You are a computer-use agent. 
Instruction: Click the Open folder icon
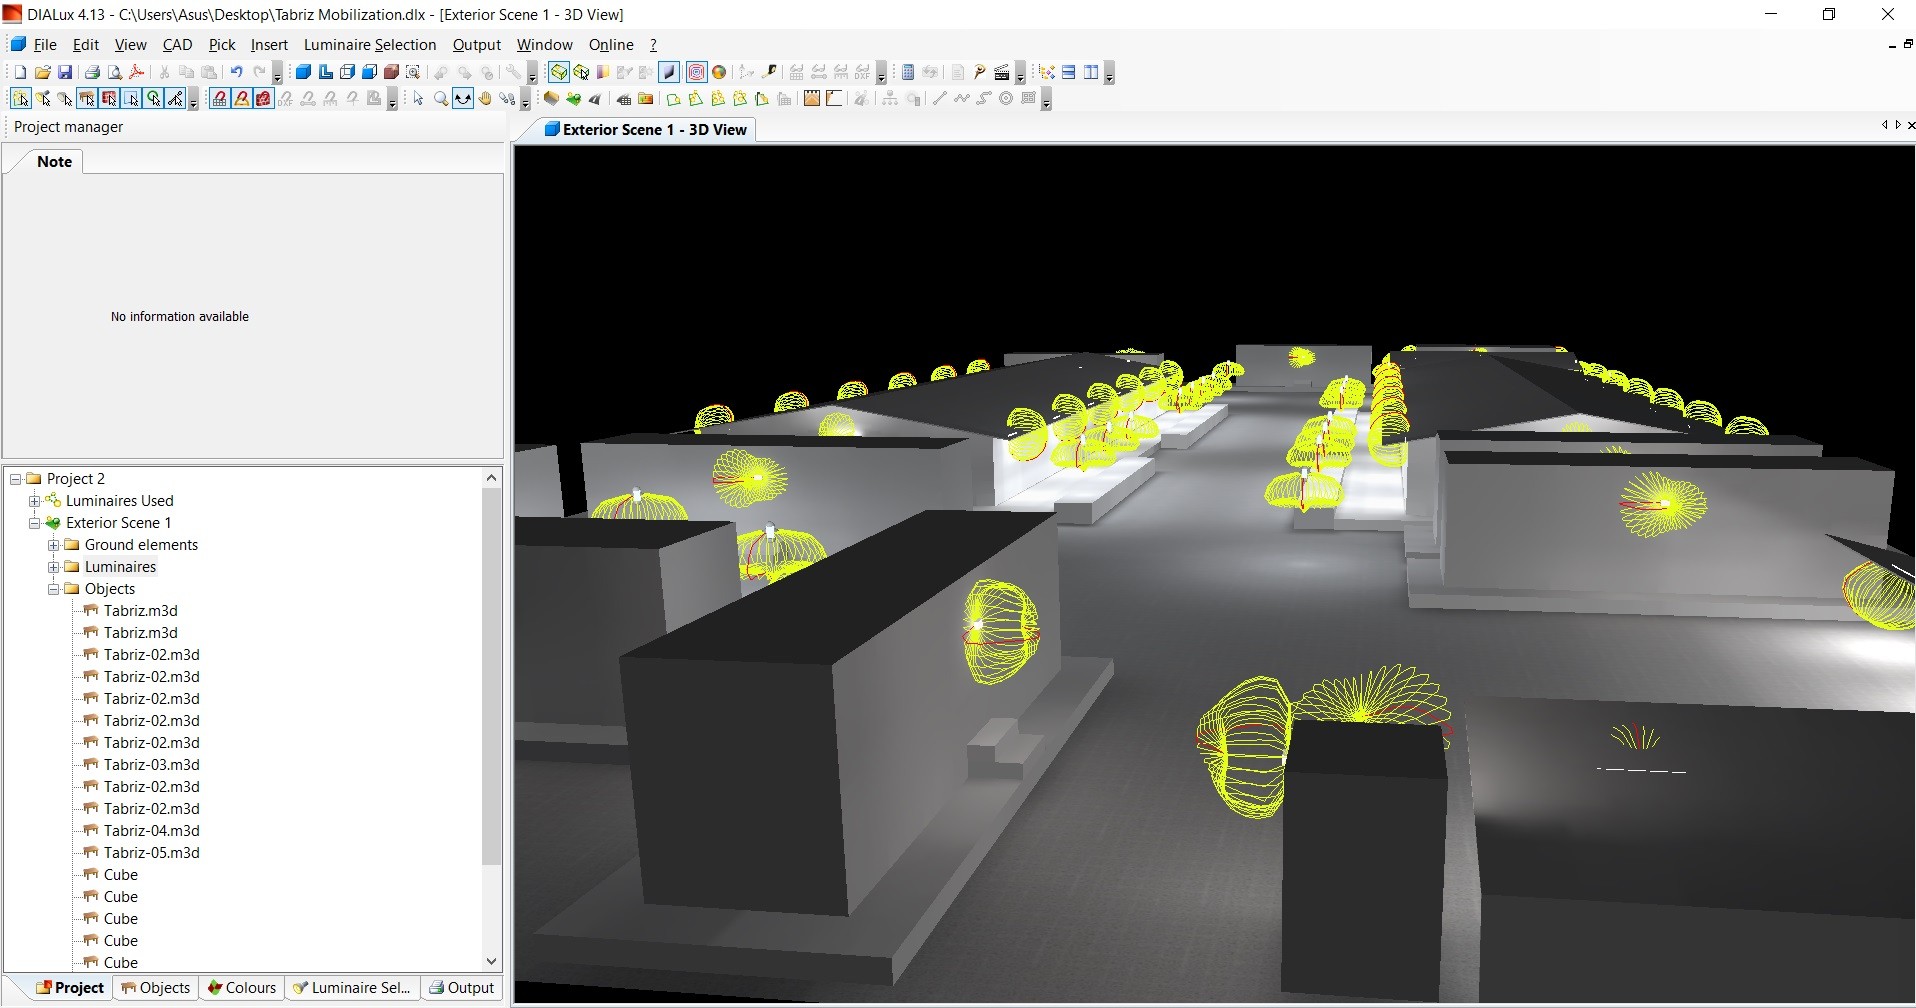42,72
